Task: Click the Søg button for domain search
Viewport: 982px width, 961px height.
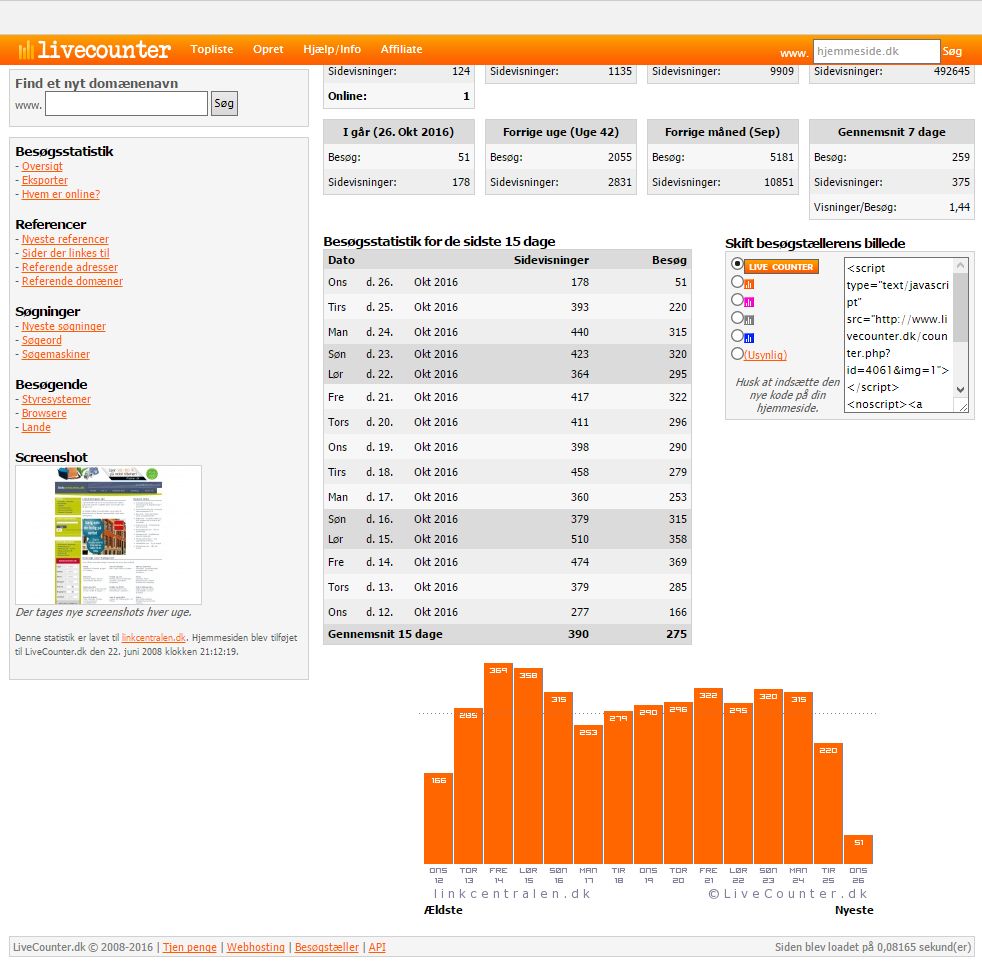Action: (x=224, y=103)
